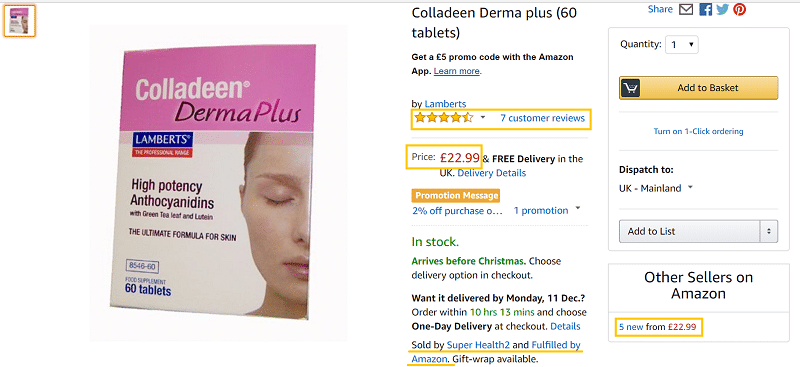The width and height of the screenshot is (800, 367).
Task: Open the Add to List split arrow
Action: (x=769, y=231)
